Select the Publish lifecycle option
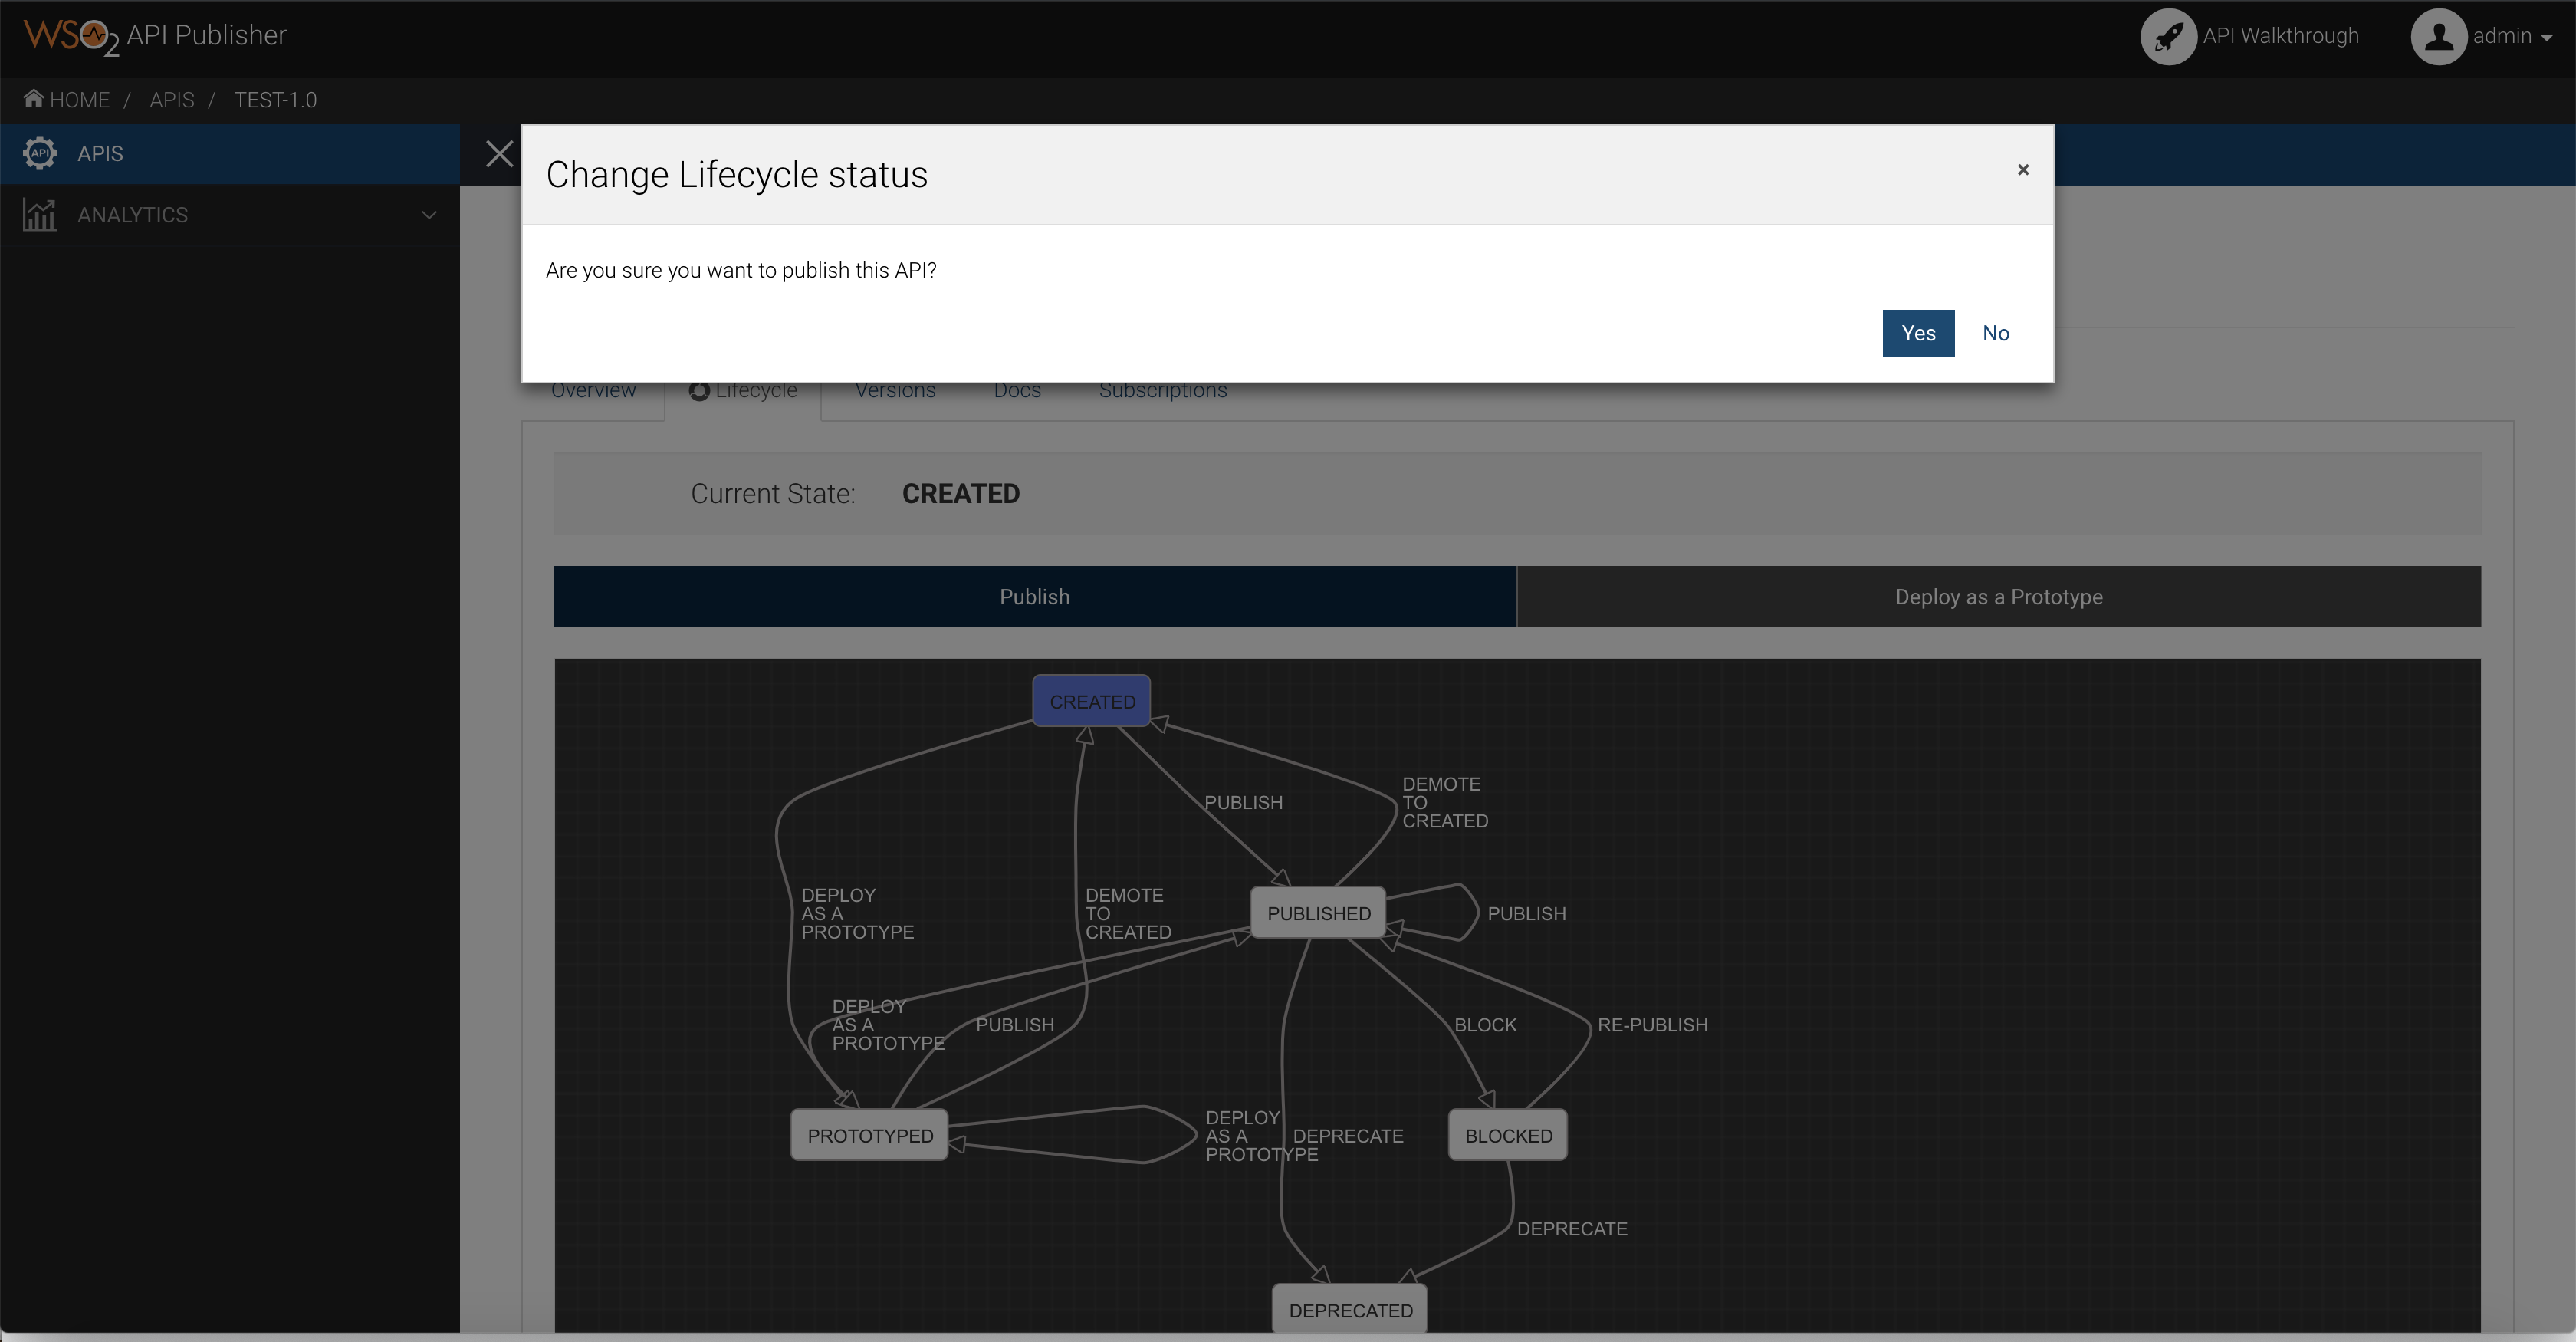The width and height of the screenshot is (2576, 1342). 1034,596
